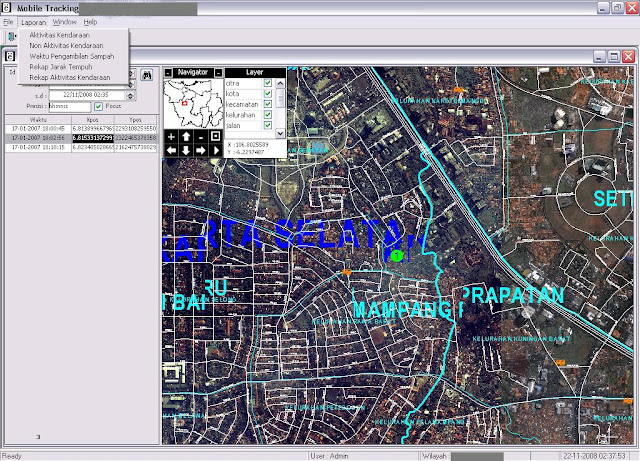Click the full extent square navigator button

coord(215,136)
